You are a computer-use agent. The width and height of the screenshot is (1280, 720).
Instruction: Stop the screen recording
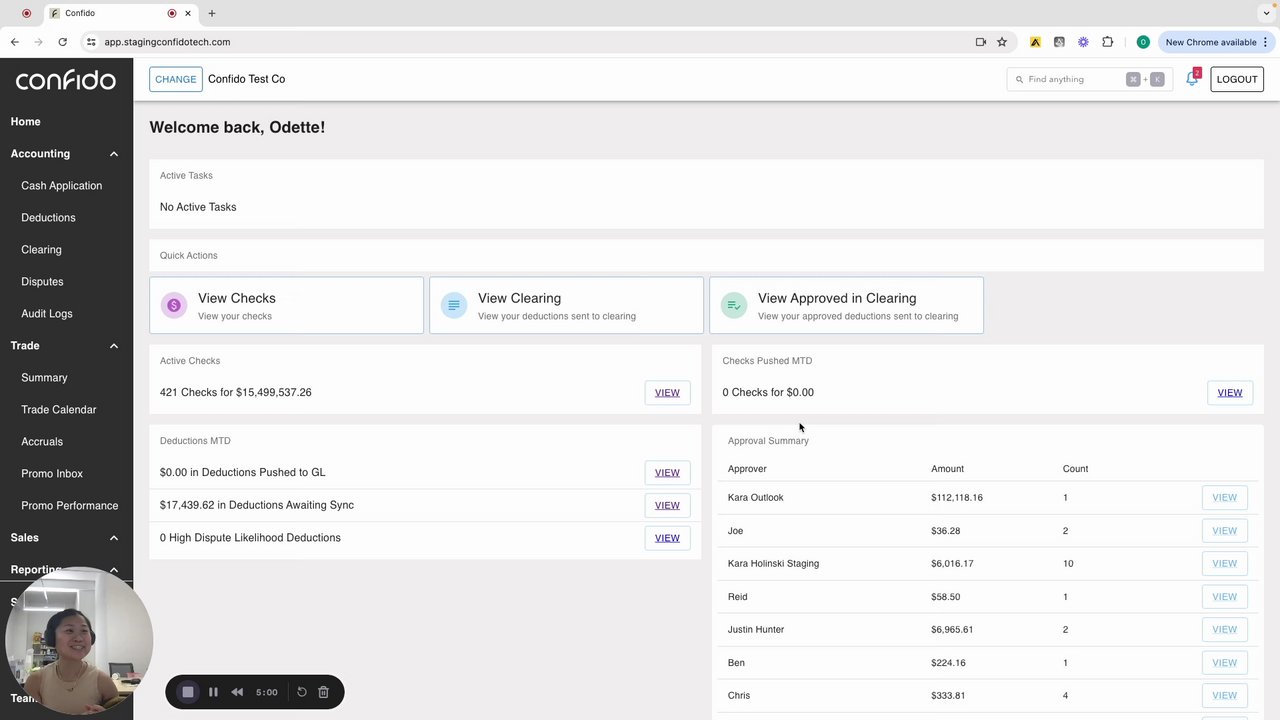pyautogui.click(x=187, y=692)
